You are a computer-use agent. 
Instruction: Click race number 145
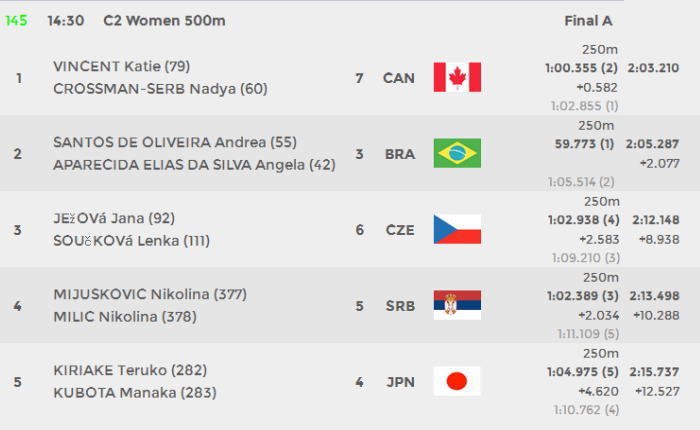16,21
